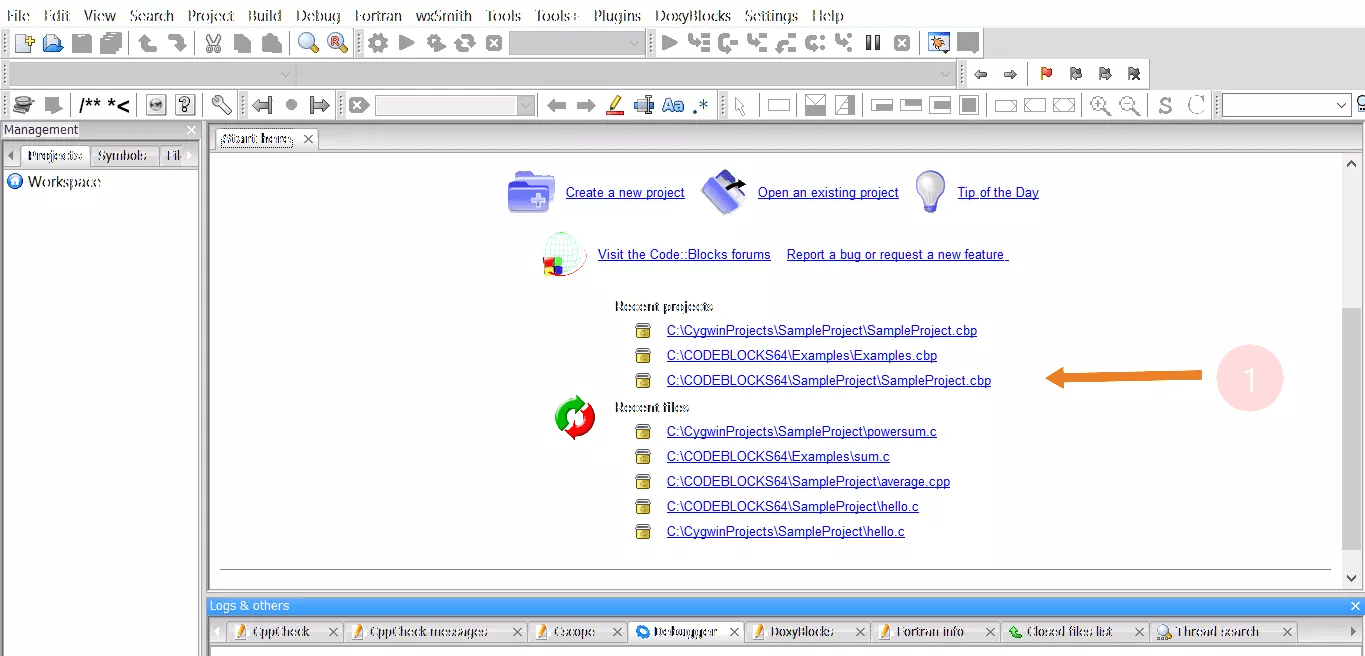Open the File menu
Screen dimensions: 1365x656
(x=18, y=15)
